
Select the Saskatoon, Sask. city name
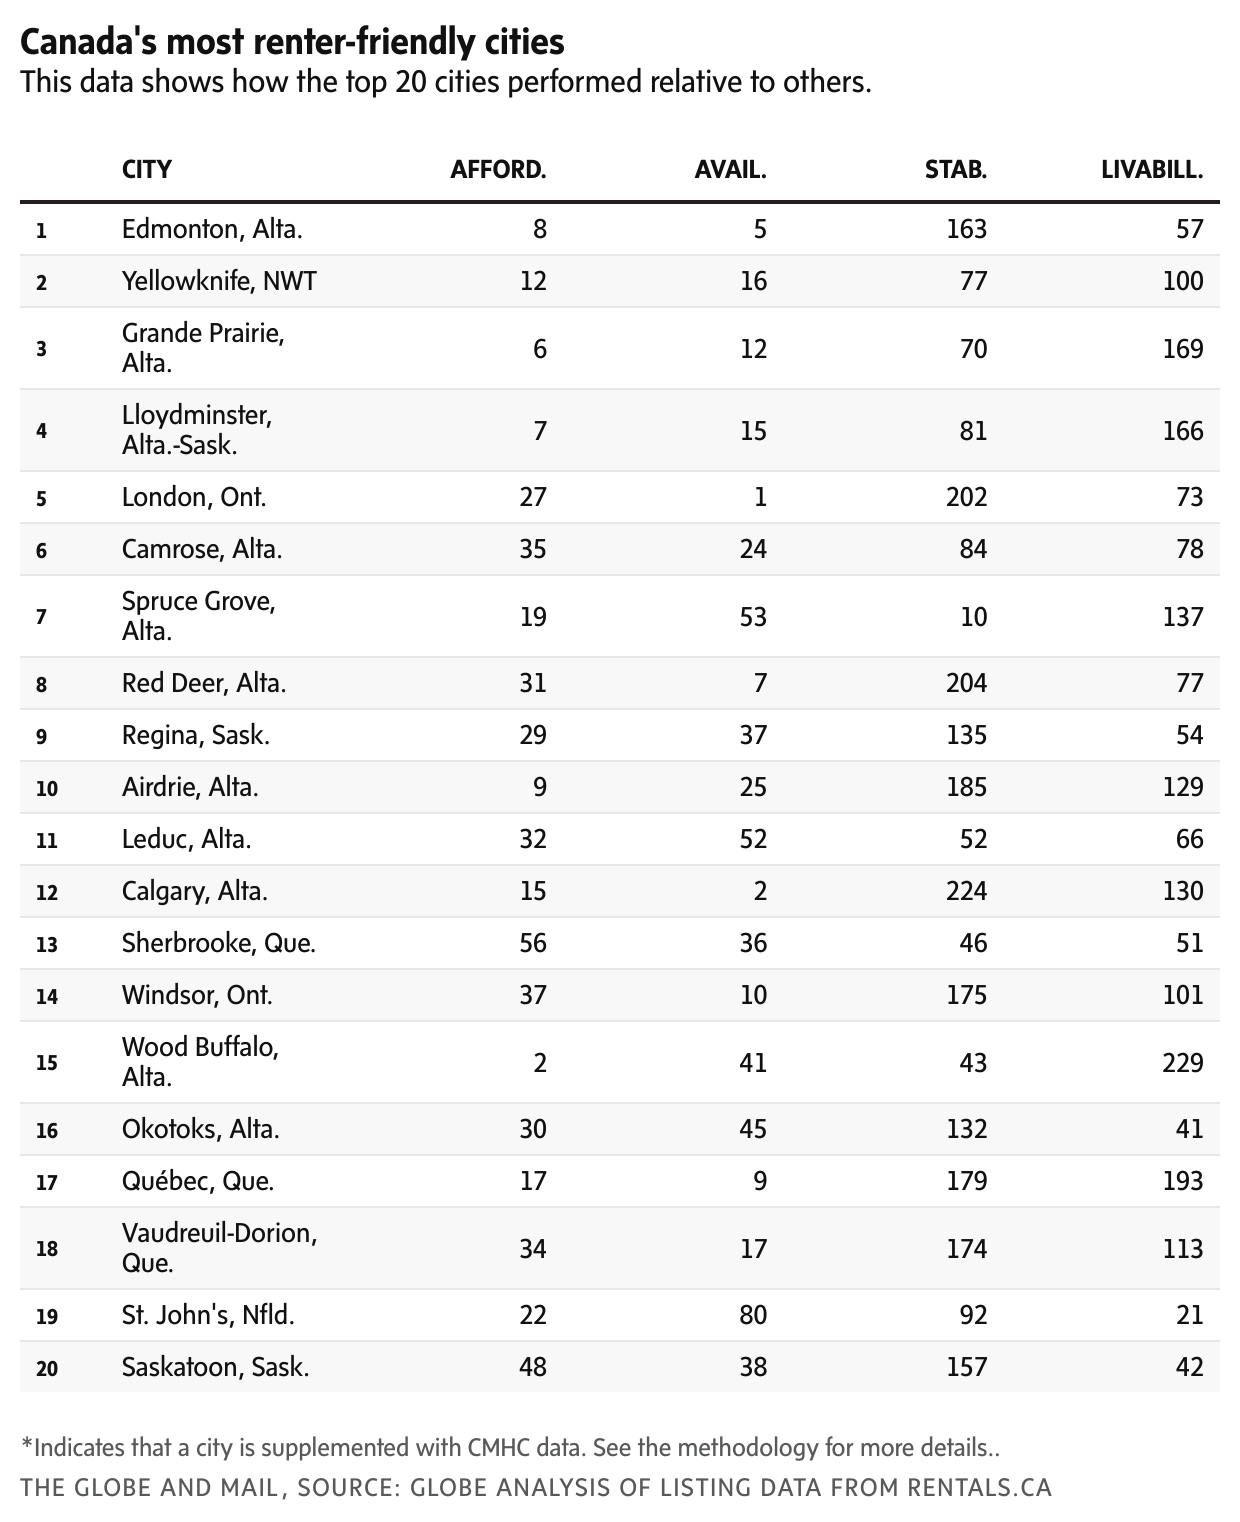(215, 1367)
